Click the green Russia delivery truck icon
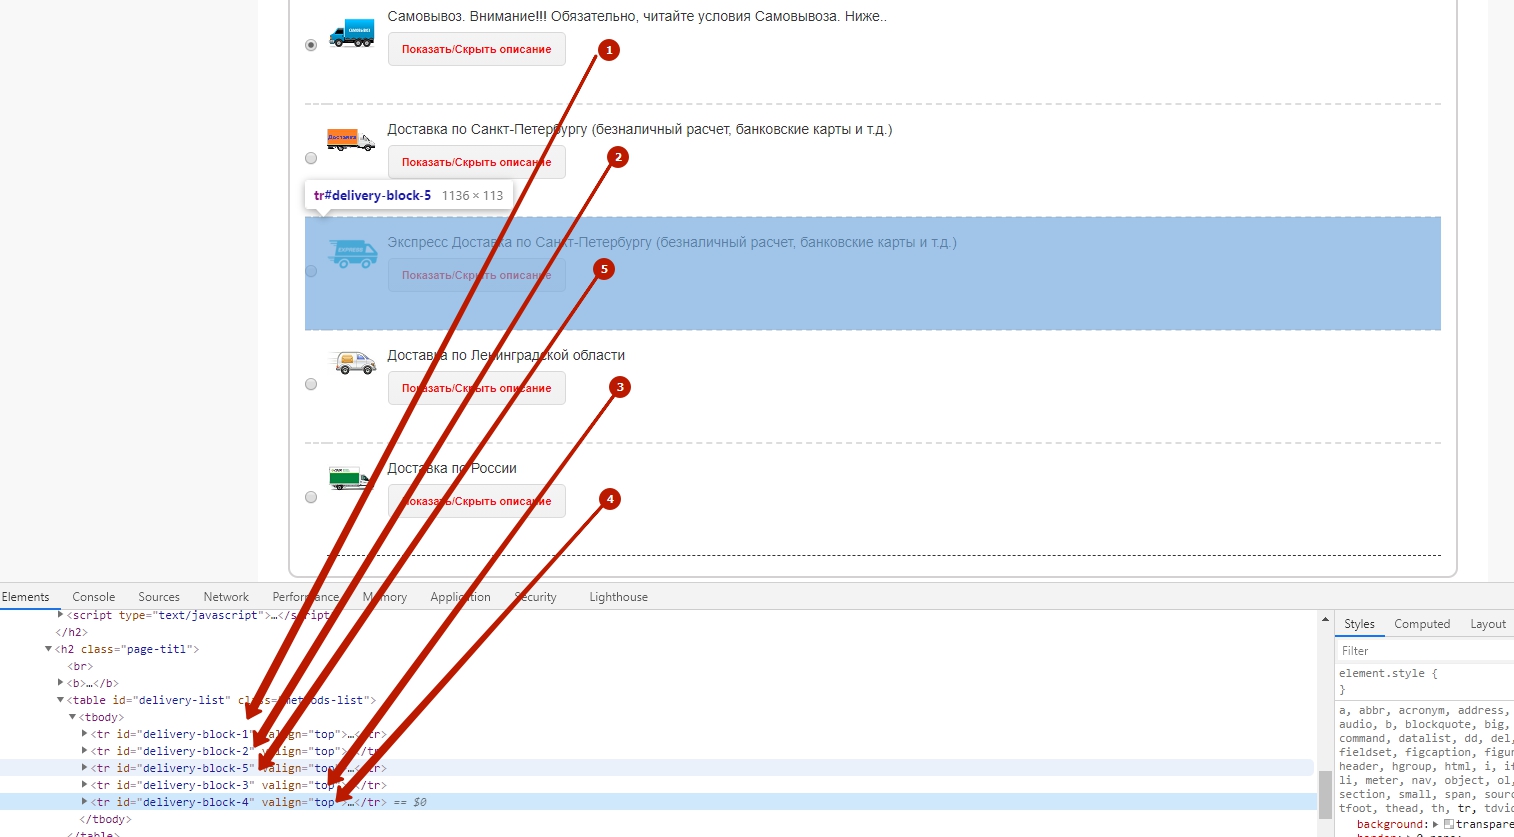The image size is (1514, 837). pos(349,478)
